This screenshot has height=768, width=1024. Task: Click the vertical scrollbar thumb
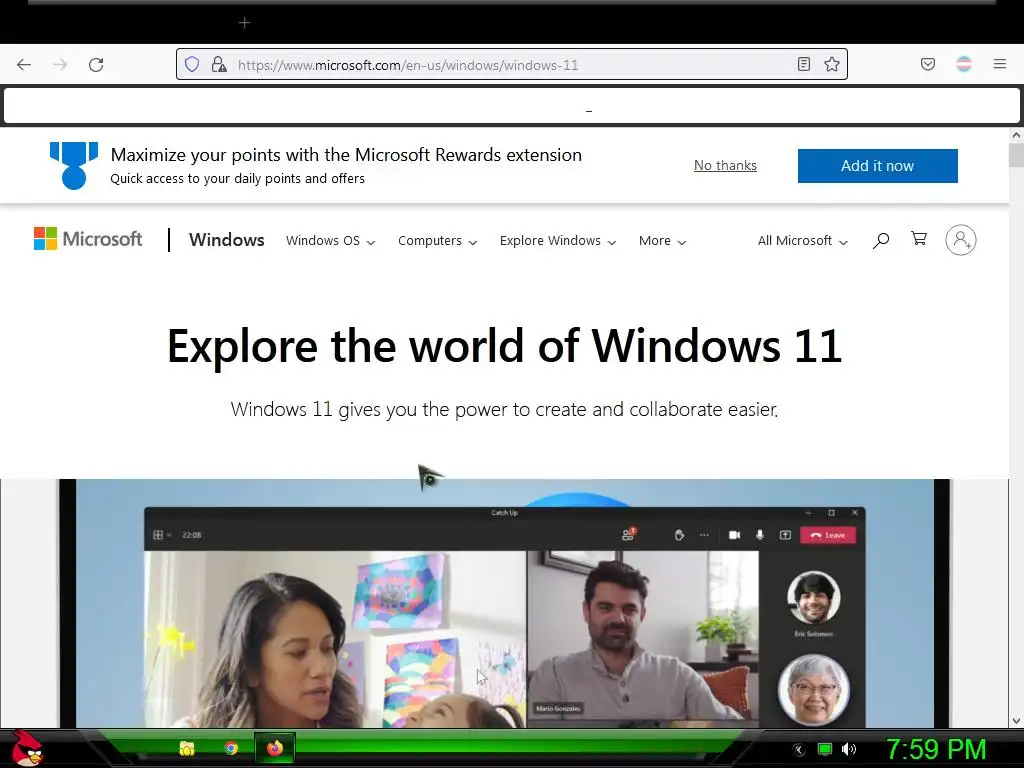1016,155
